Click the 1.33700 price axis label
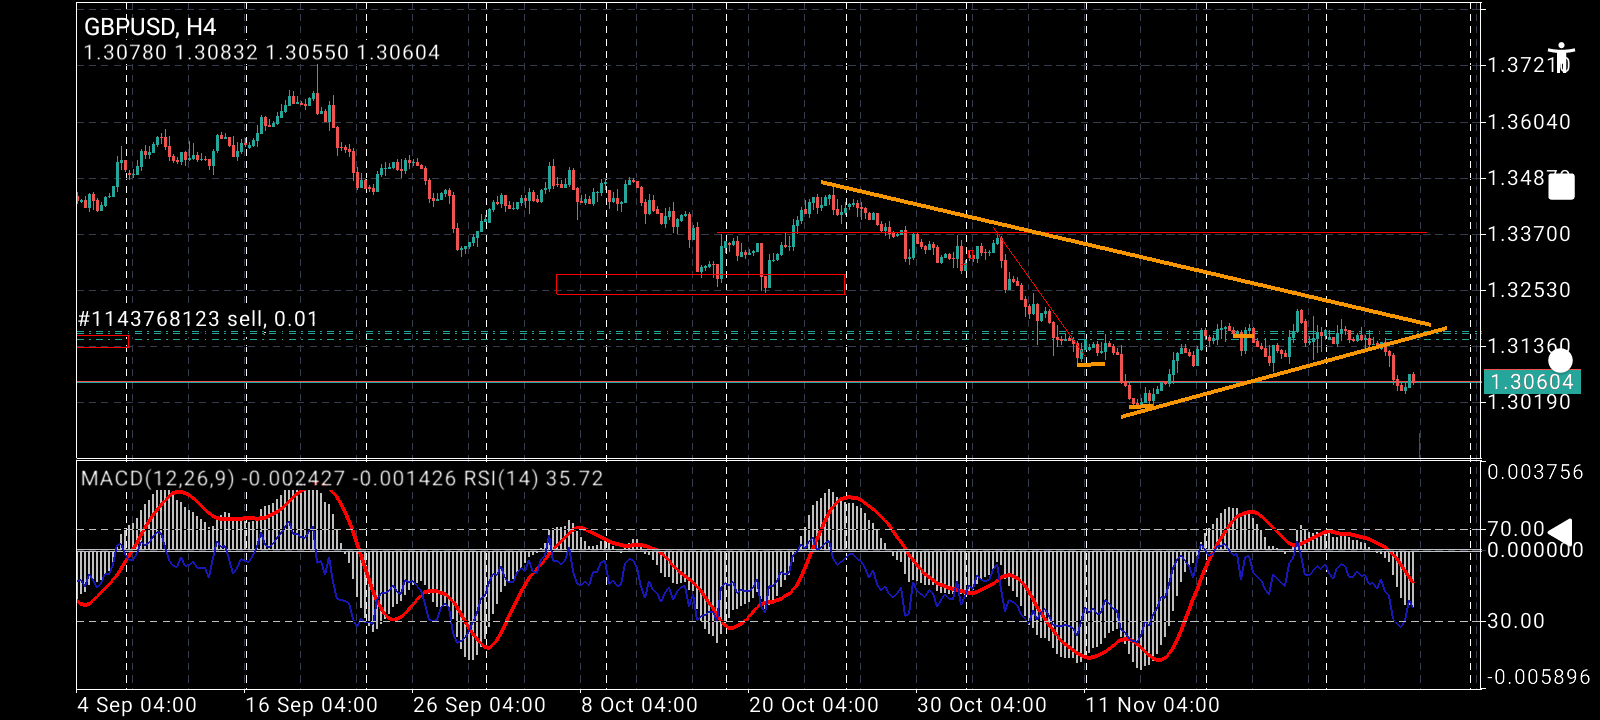1600x720 pixels. 1529,234
